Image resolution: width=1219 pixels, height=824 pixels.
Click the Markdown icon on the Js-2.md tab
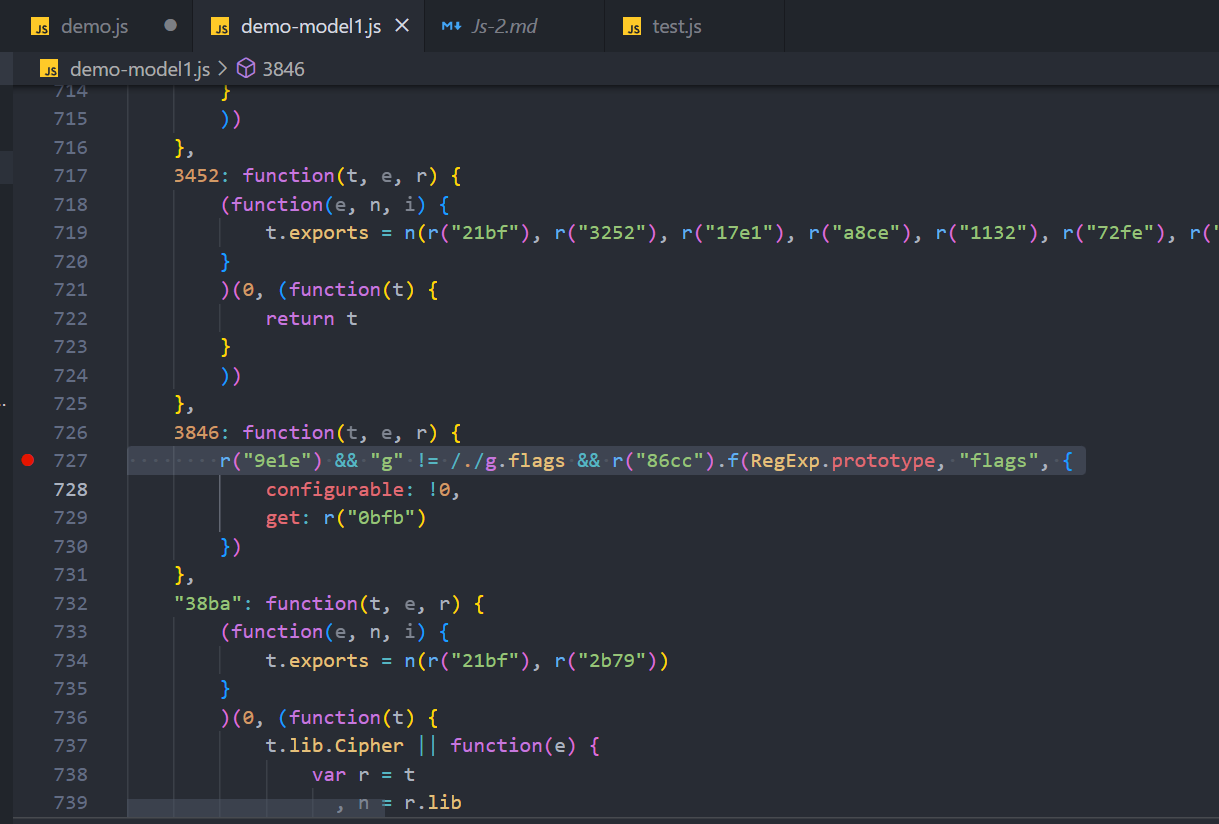(452, 26)
